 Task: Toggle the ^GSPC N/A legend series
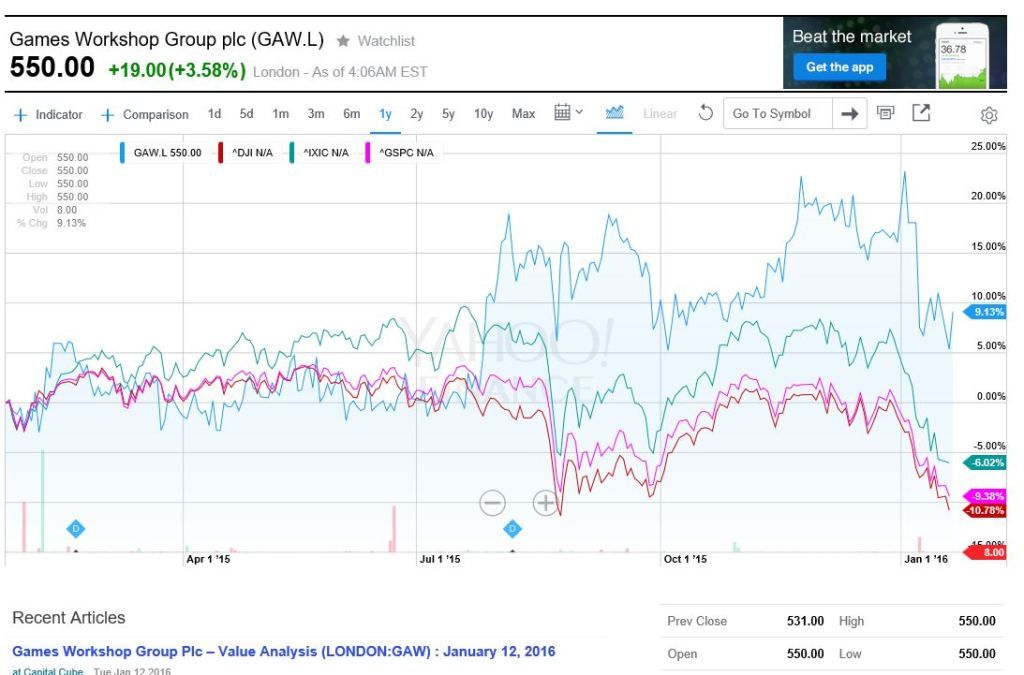(x=406, y=153)
